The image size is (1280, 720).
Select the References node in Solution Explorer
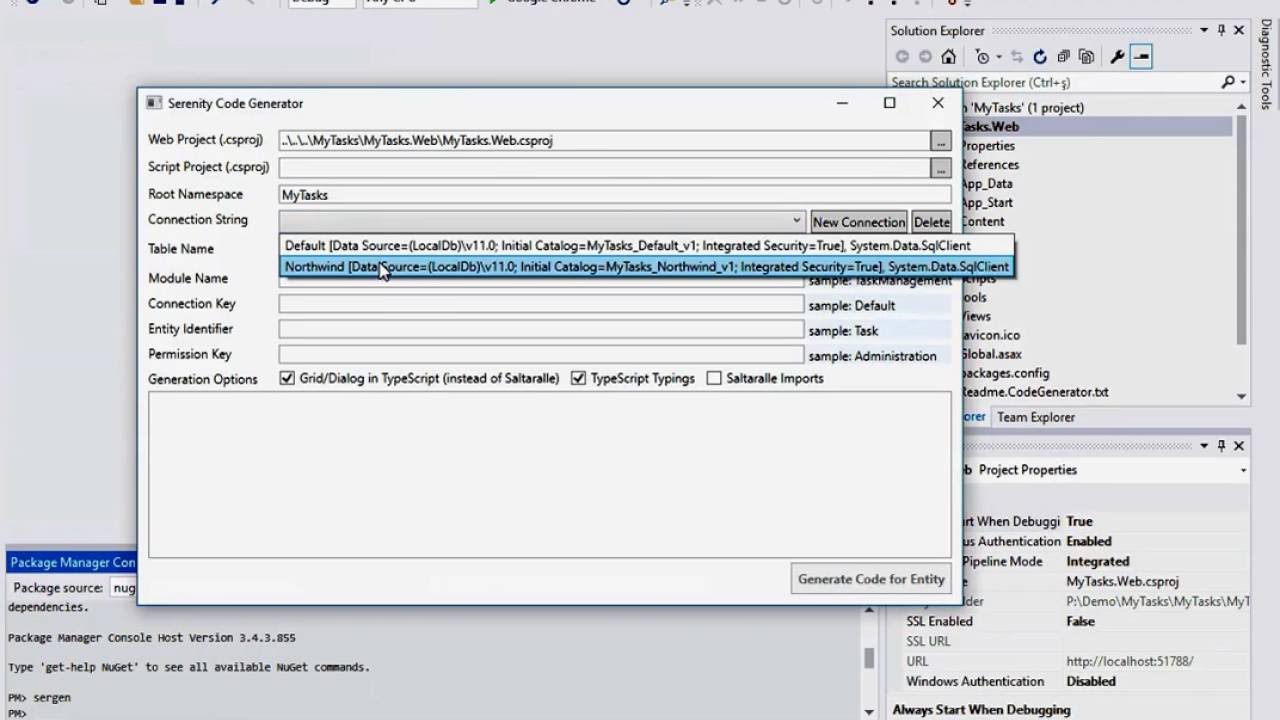990,165
